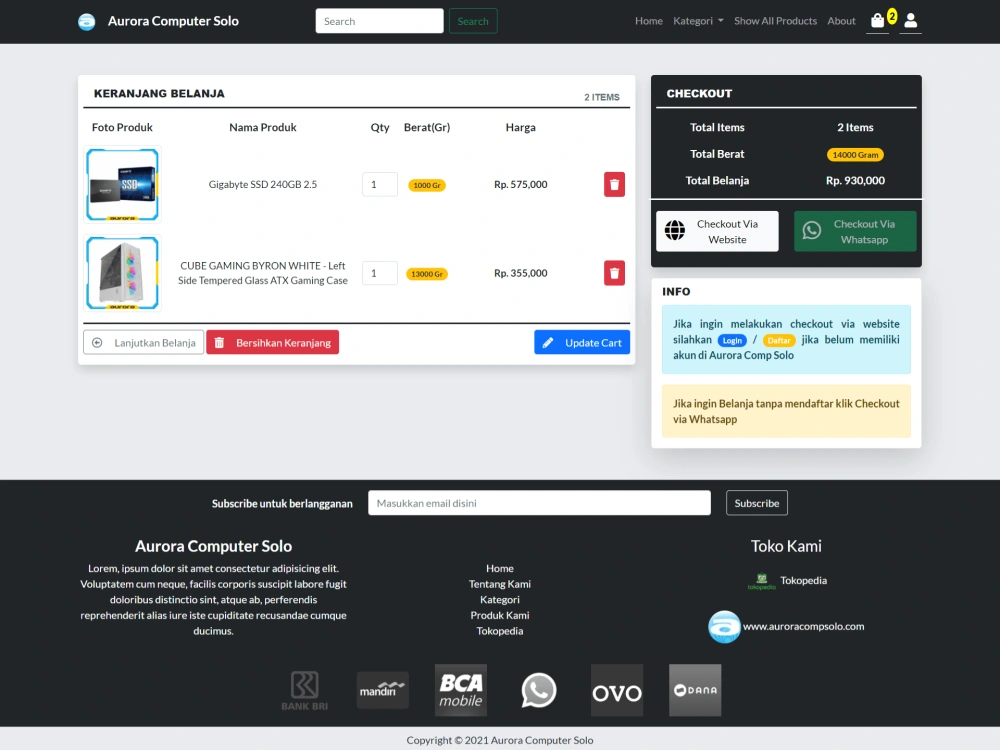Click the Update Cart button
The image size is (1000, 750).
point(582,342)
